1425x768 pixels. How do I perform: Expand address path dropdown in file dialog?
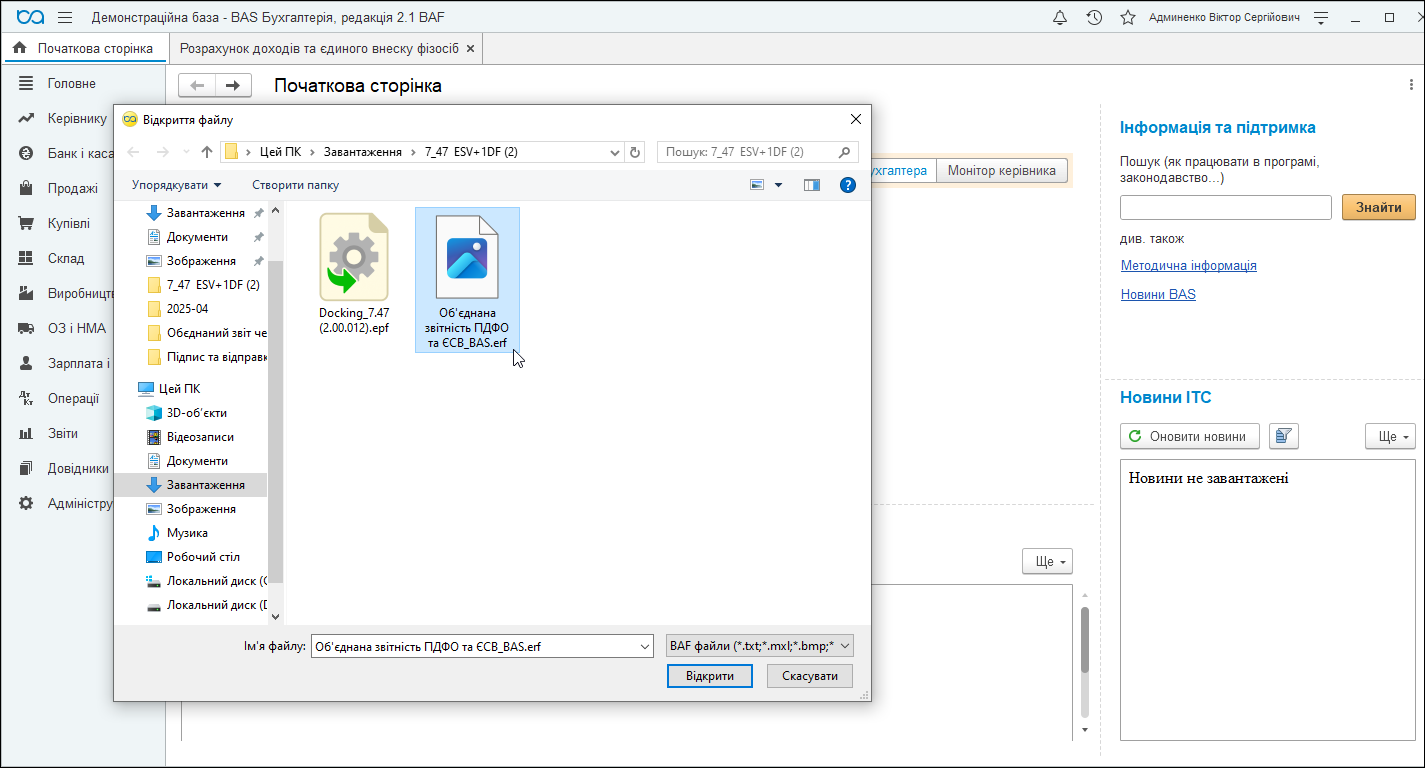coord(615,152)
